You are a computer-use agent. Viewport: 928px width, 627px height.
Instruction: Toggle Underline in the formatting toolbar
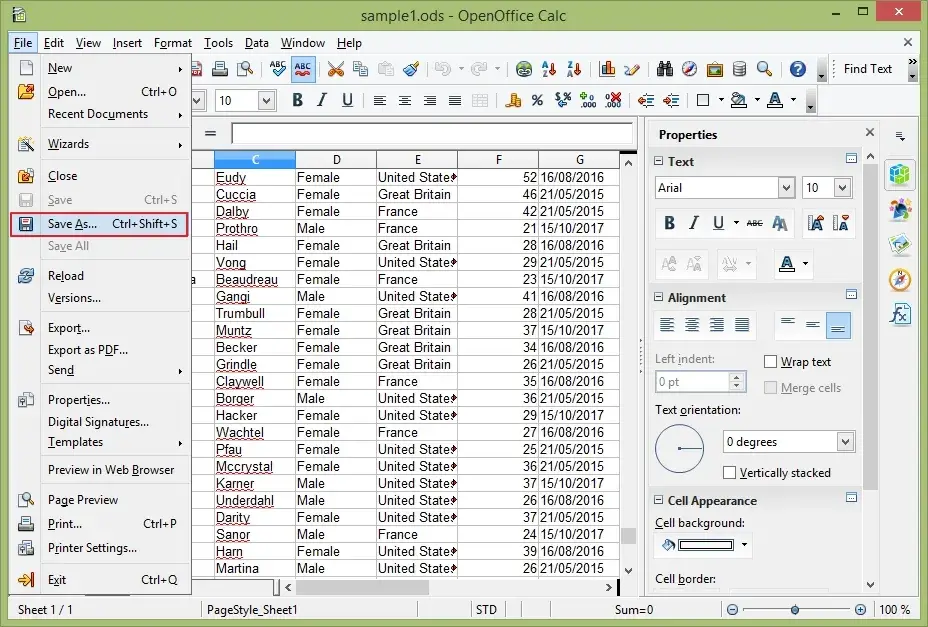tap(347, 101)
